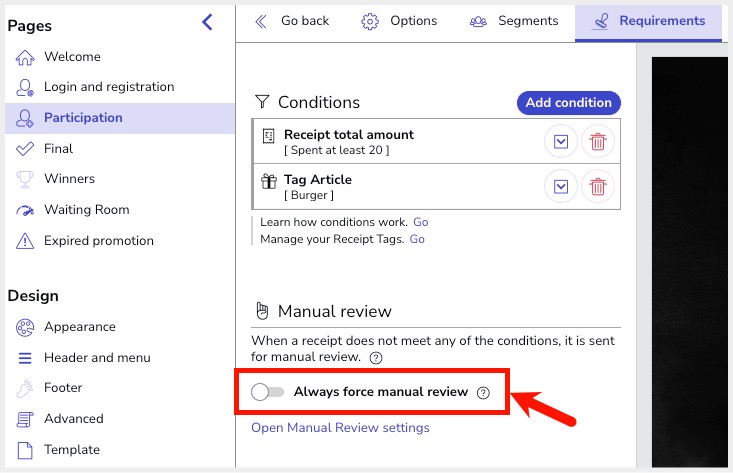Screen dimensions: 733x473
Task: Open the Waiting Room page
Action: 86,210
